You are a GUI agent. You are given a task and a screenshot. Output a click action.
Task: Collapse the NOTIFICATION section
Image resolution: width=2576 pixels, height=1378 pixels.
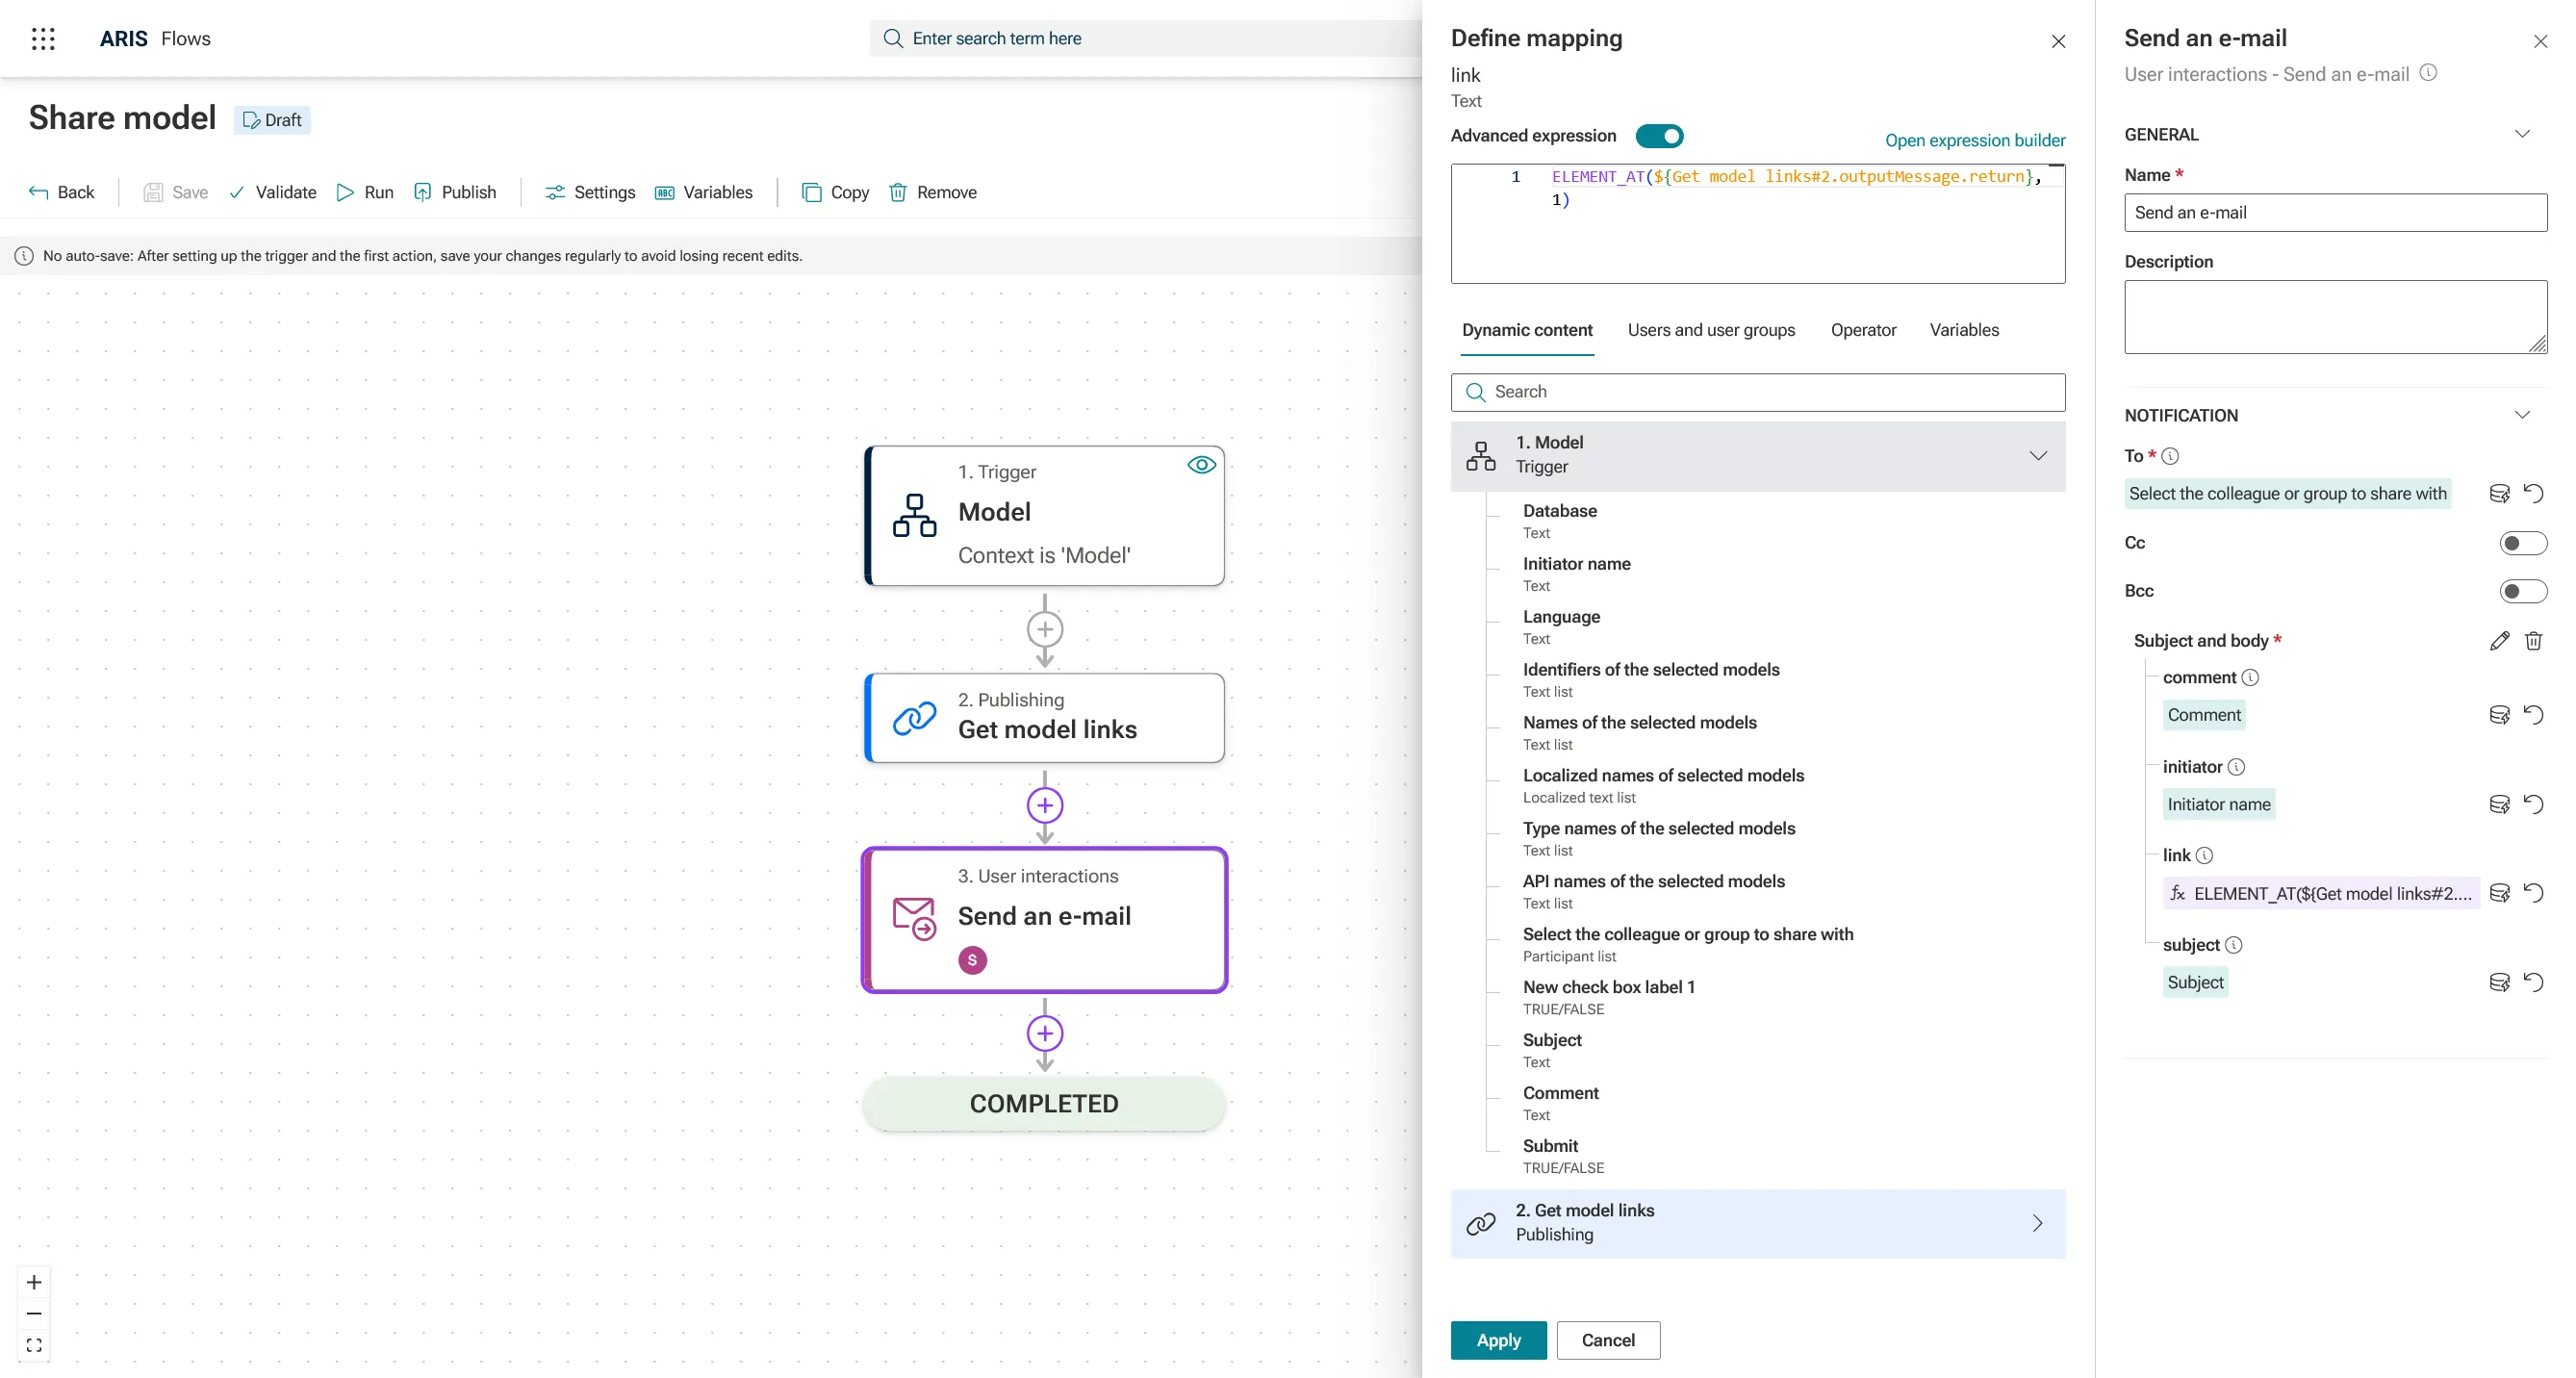2521,415
